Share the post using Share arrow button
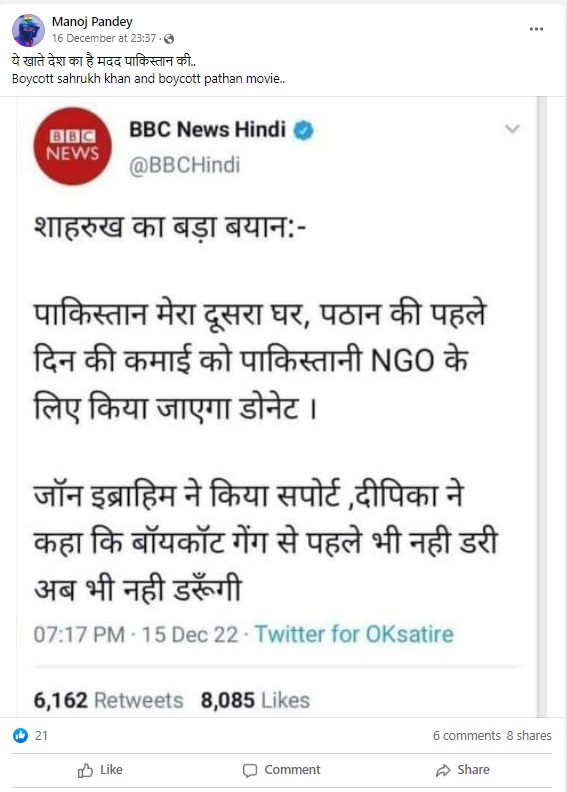The width and height of the screenshot is (567, 792). 462,770
